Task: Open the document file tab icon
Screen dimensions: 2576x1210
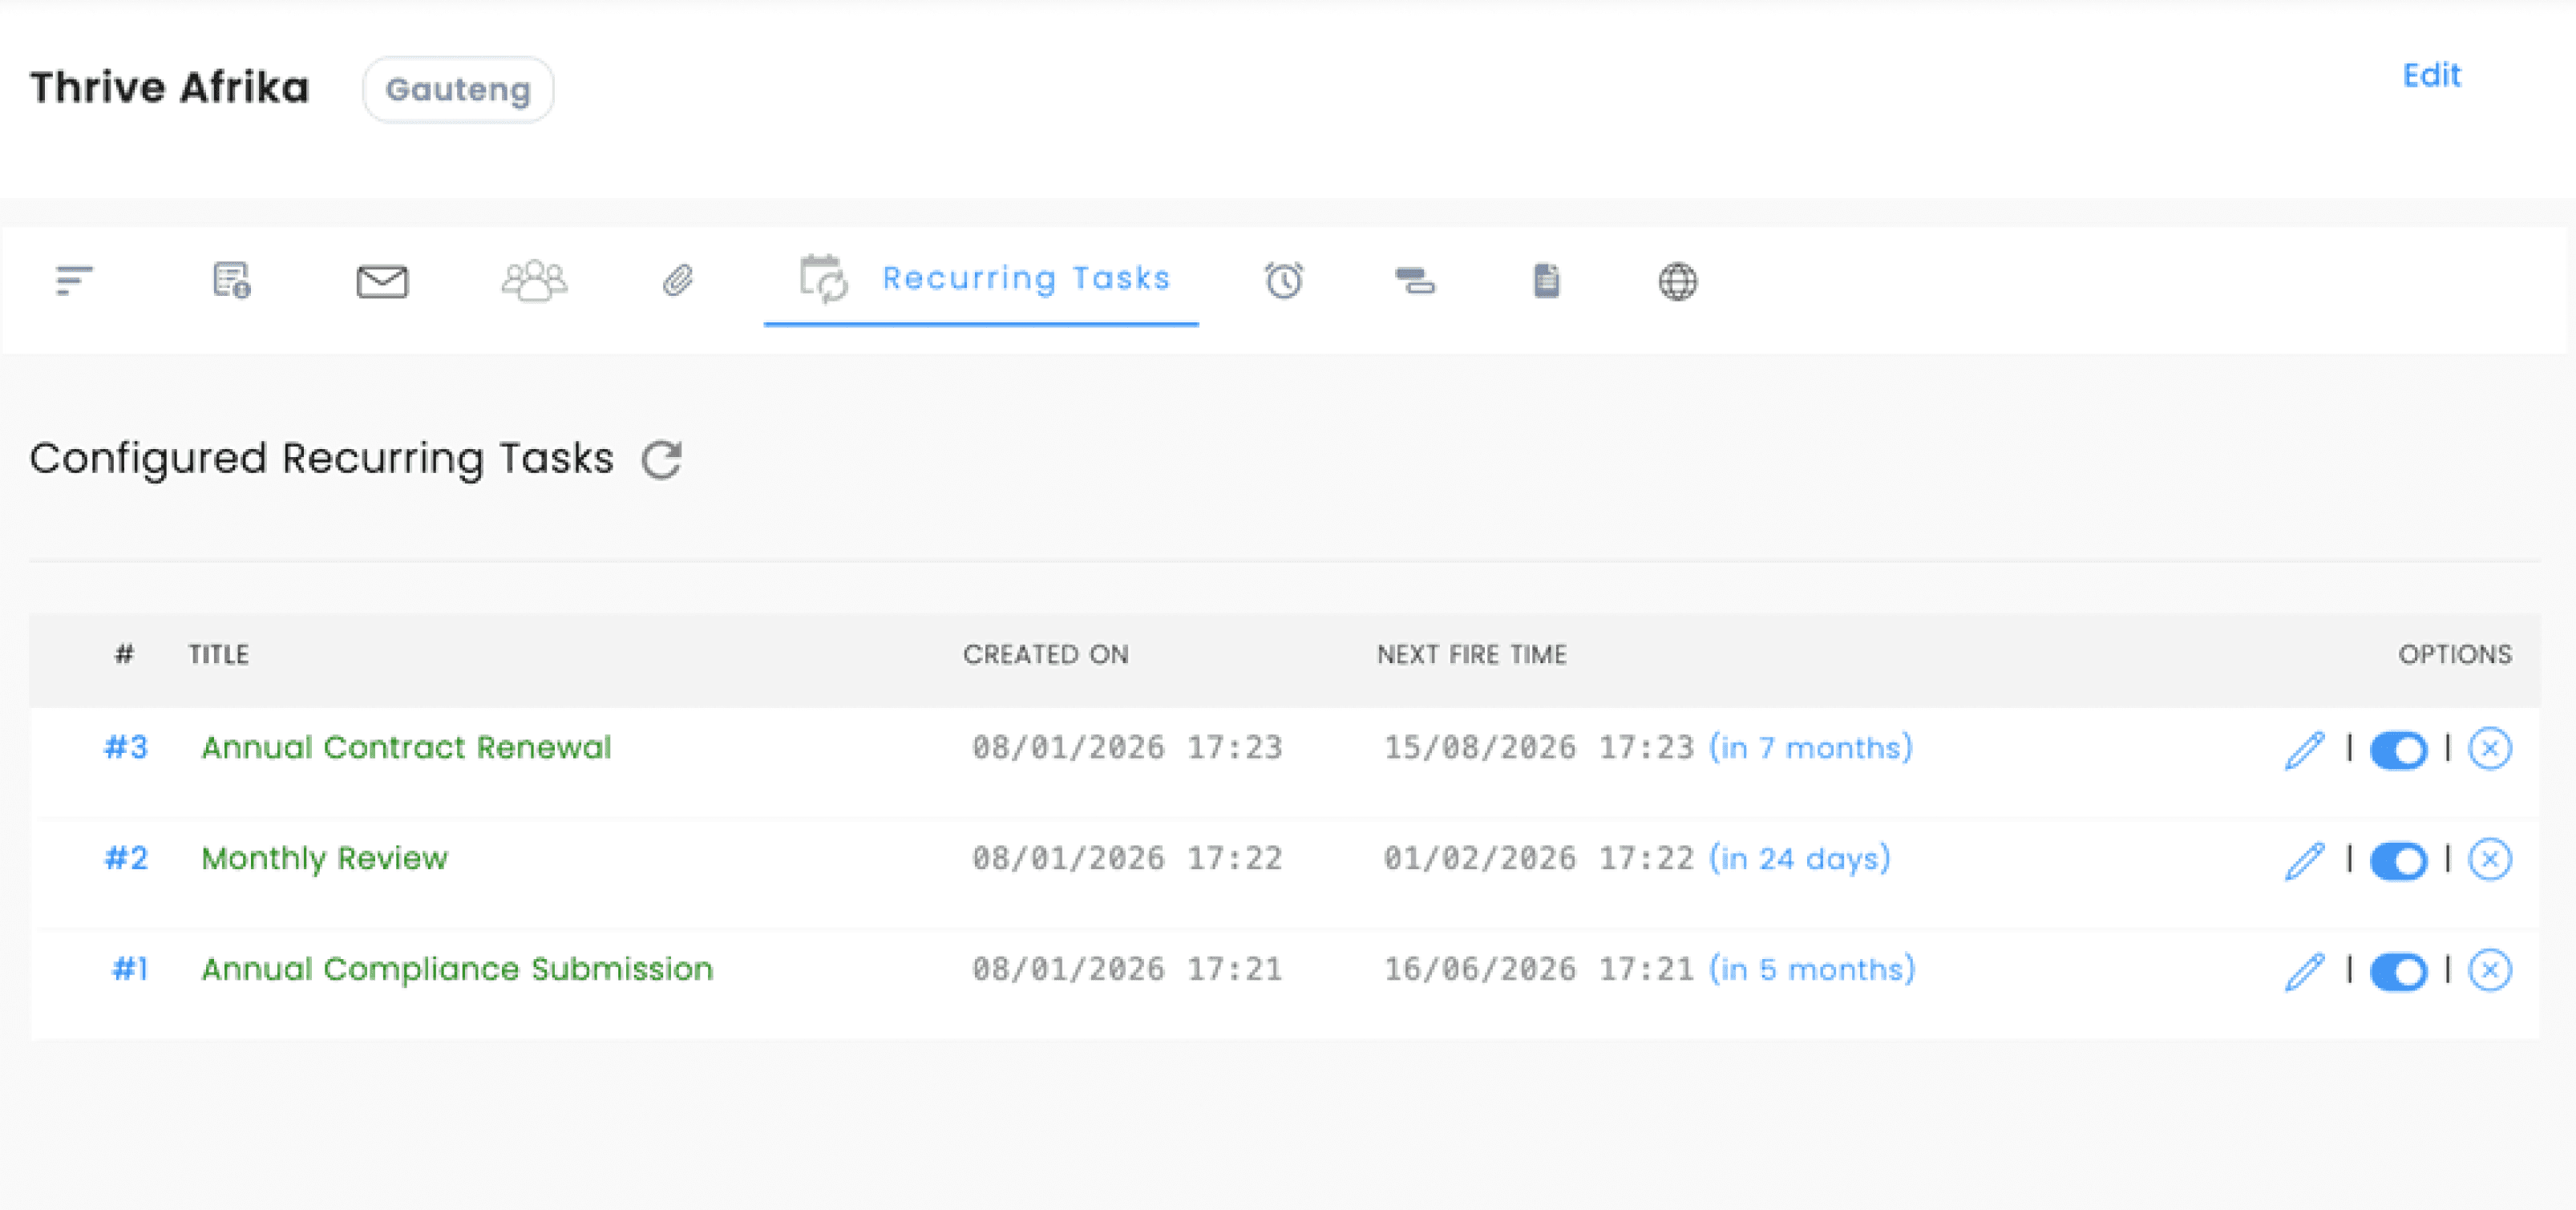Action: 1546,281
